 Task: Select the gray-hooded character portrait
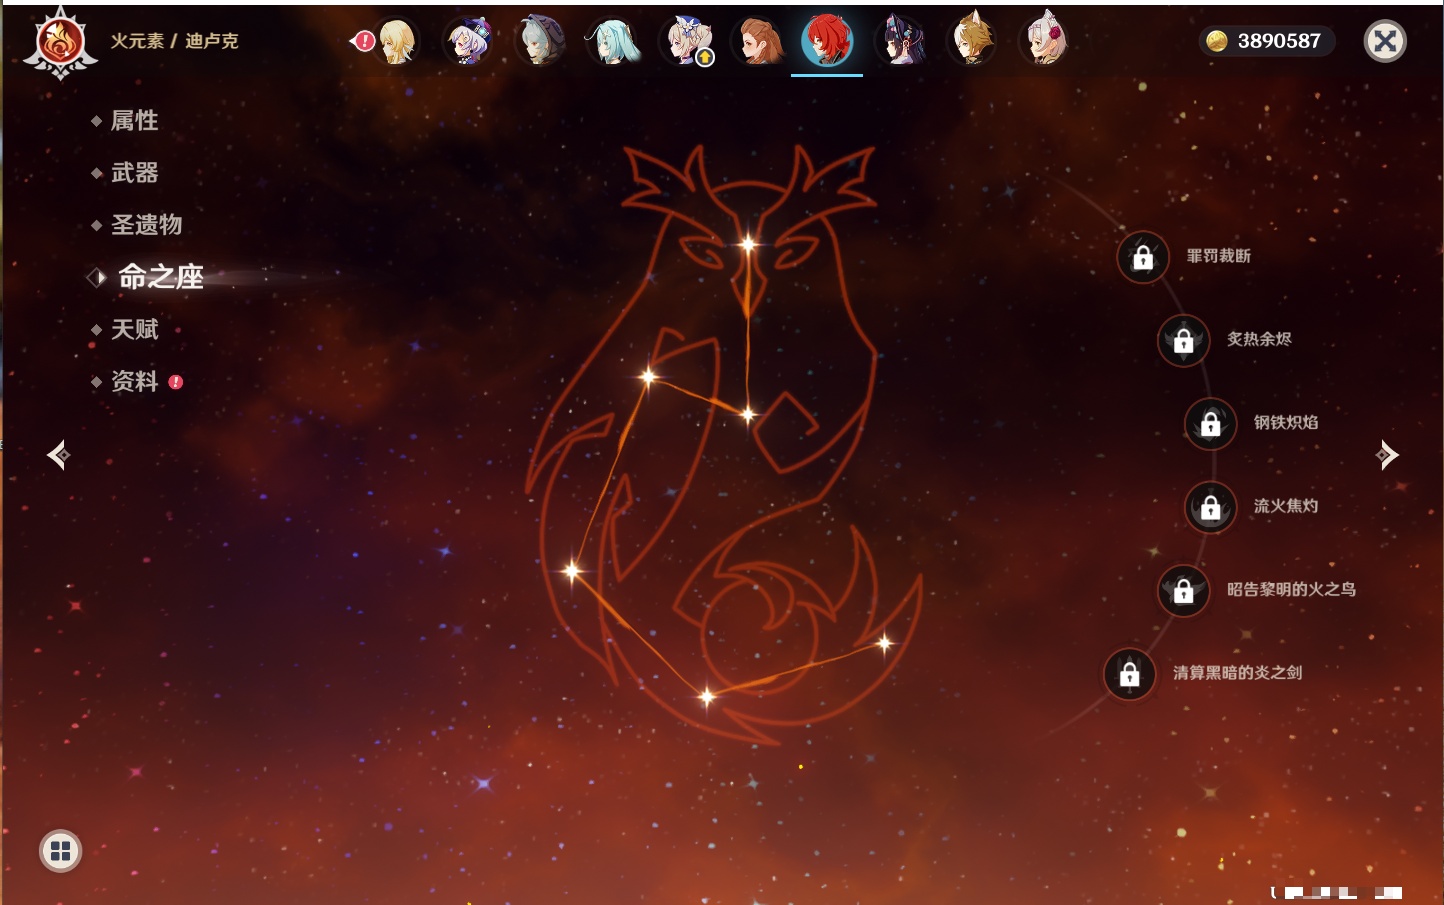(540, 42)
